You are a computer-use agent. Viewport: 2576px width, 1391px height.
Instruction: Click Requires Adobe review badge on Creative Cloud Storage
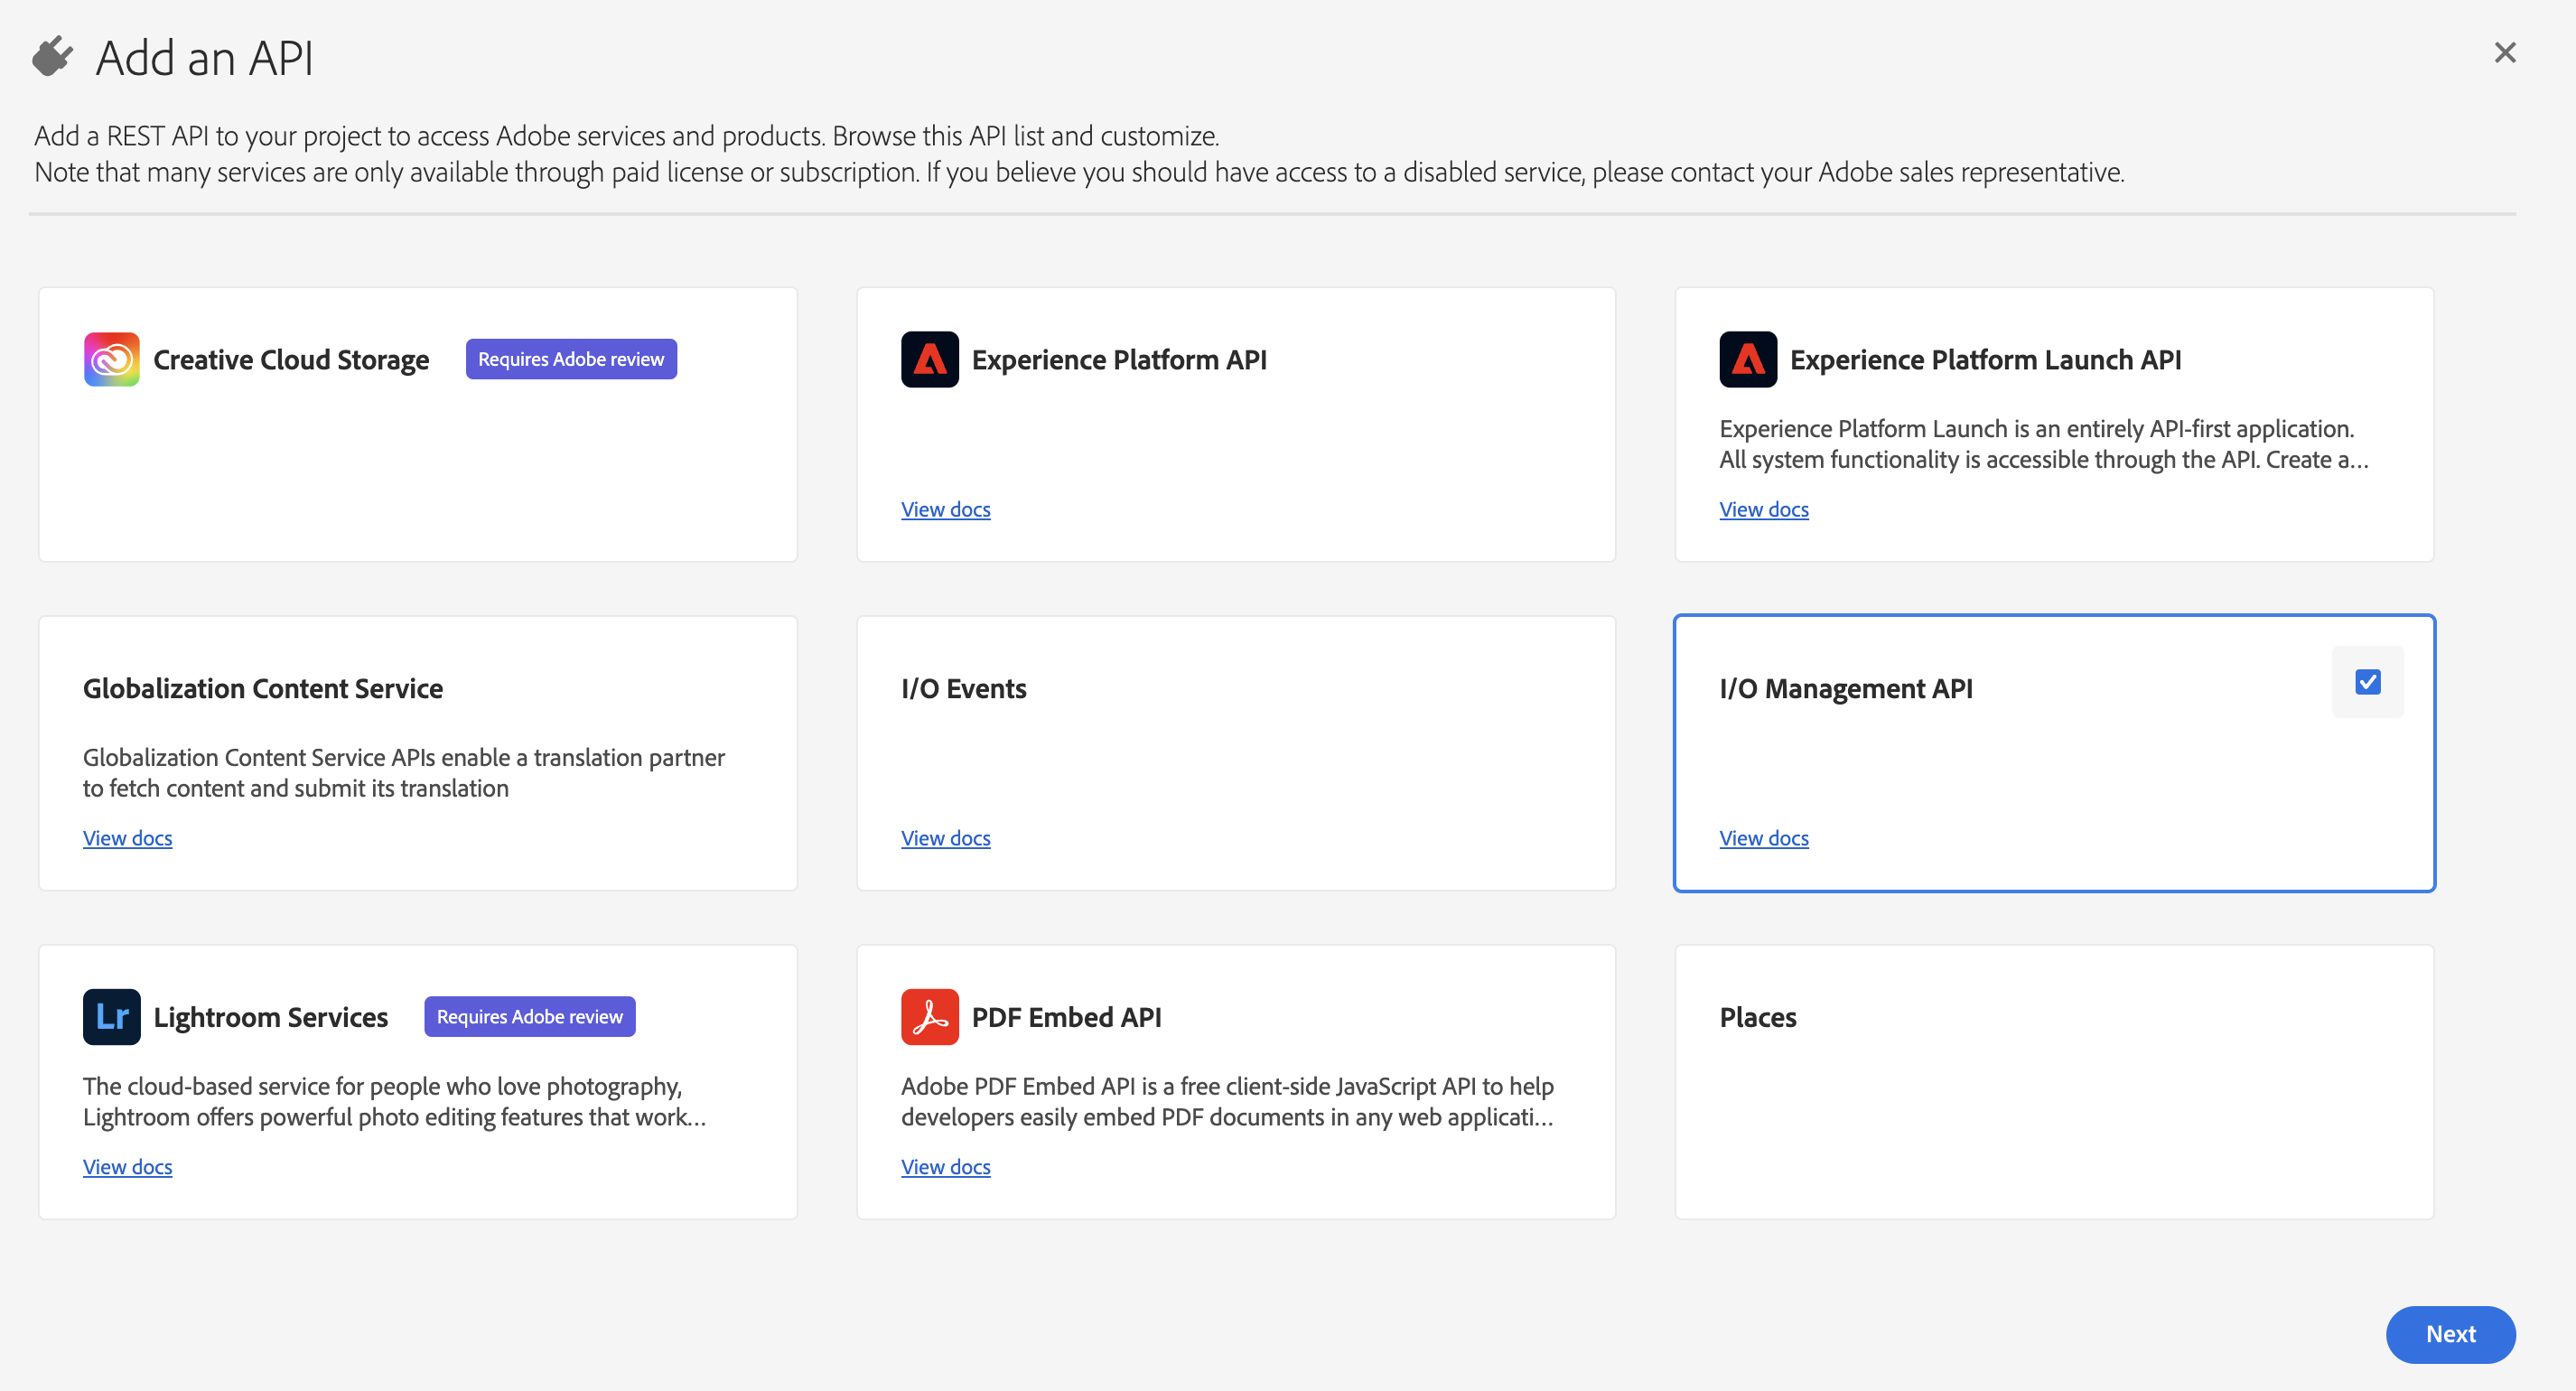click(570, 359)
